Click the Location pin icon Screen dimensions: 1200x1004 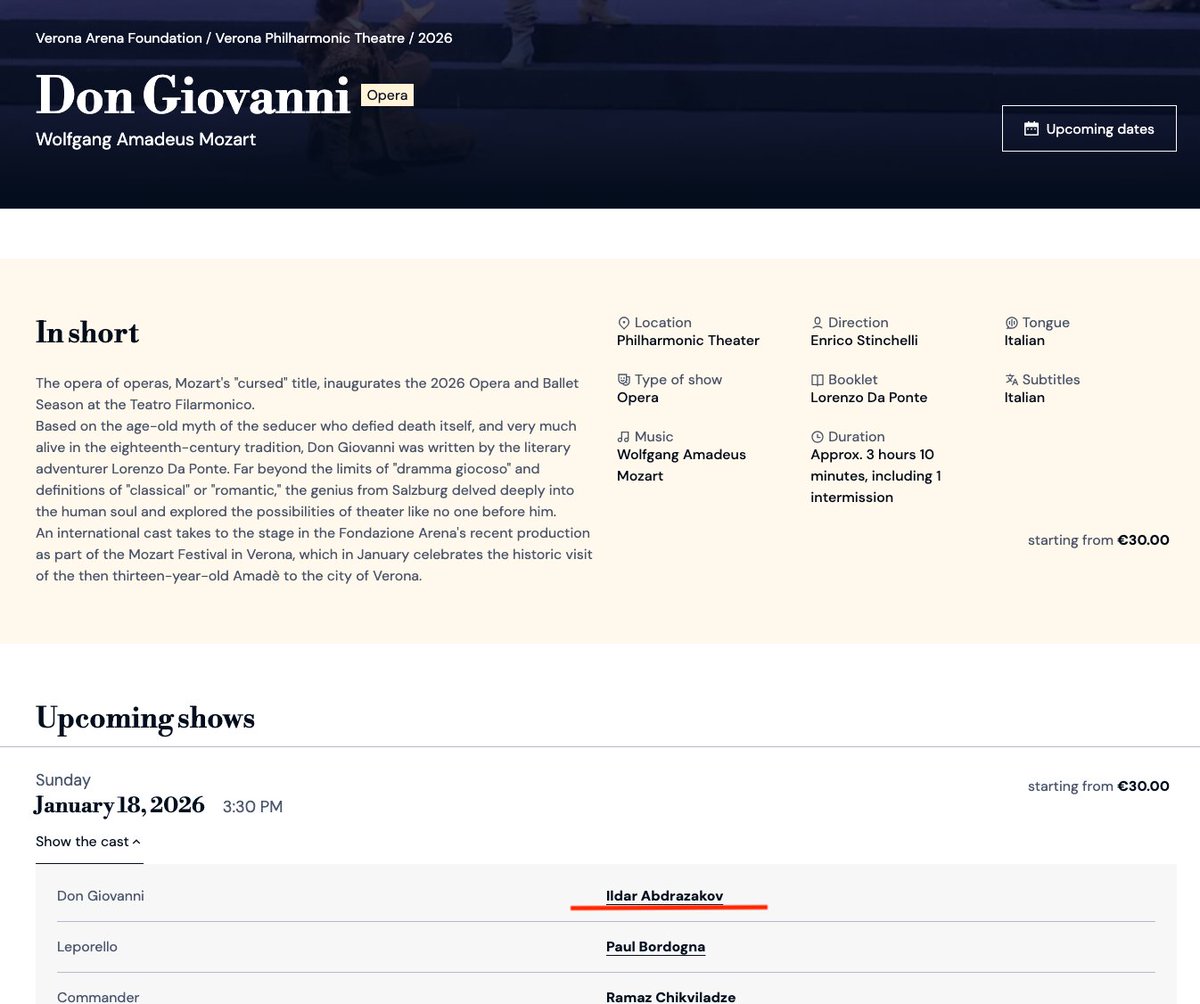624,323
